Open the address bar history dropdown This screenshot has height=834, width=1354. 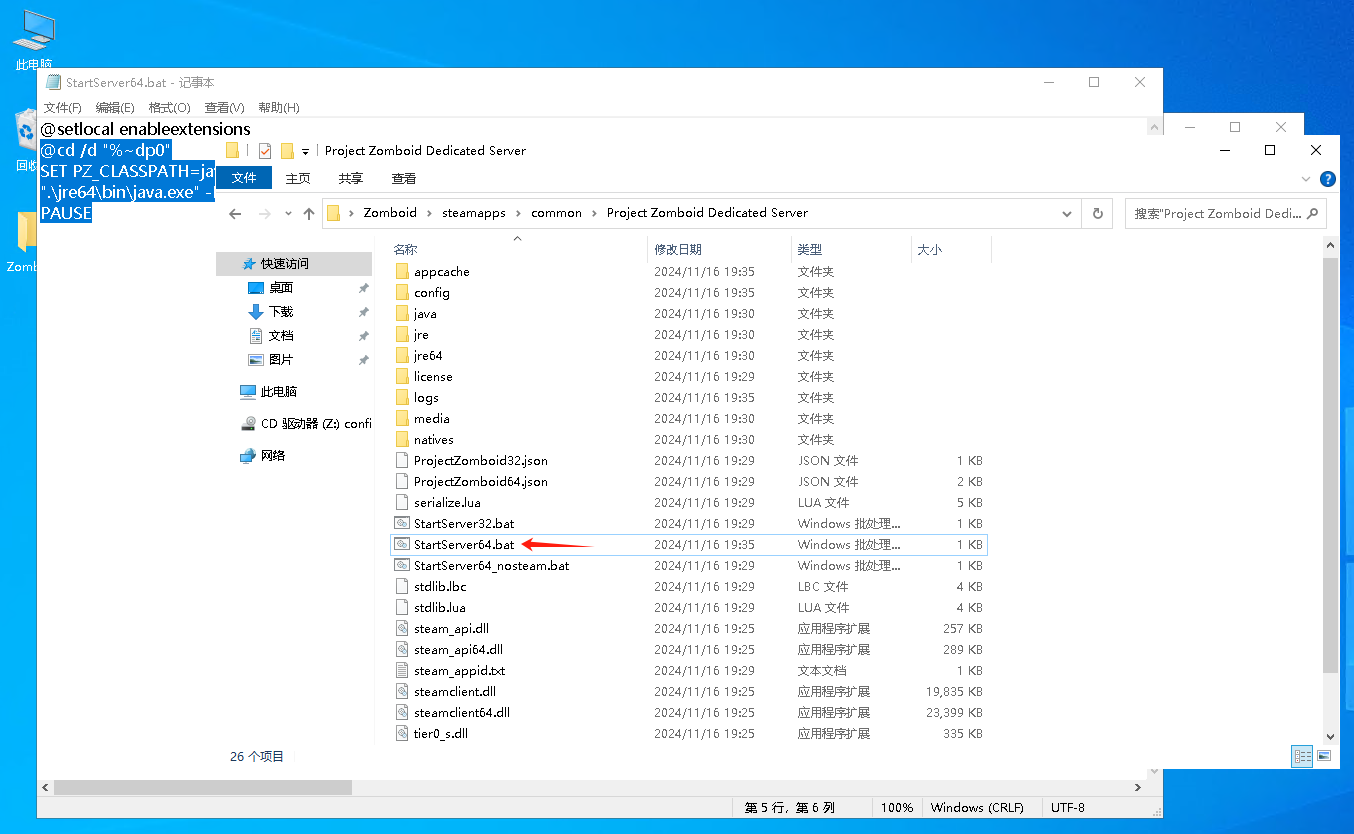[1067, 214]
